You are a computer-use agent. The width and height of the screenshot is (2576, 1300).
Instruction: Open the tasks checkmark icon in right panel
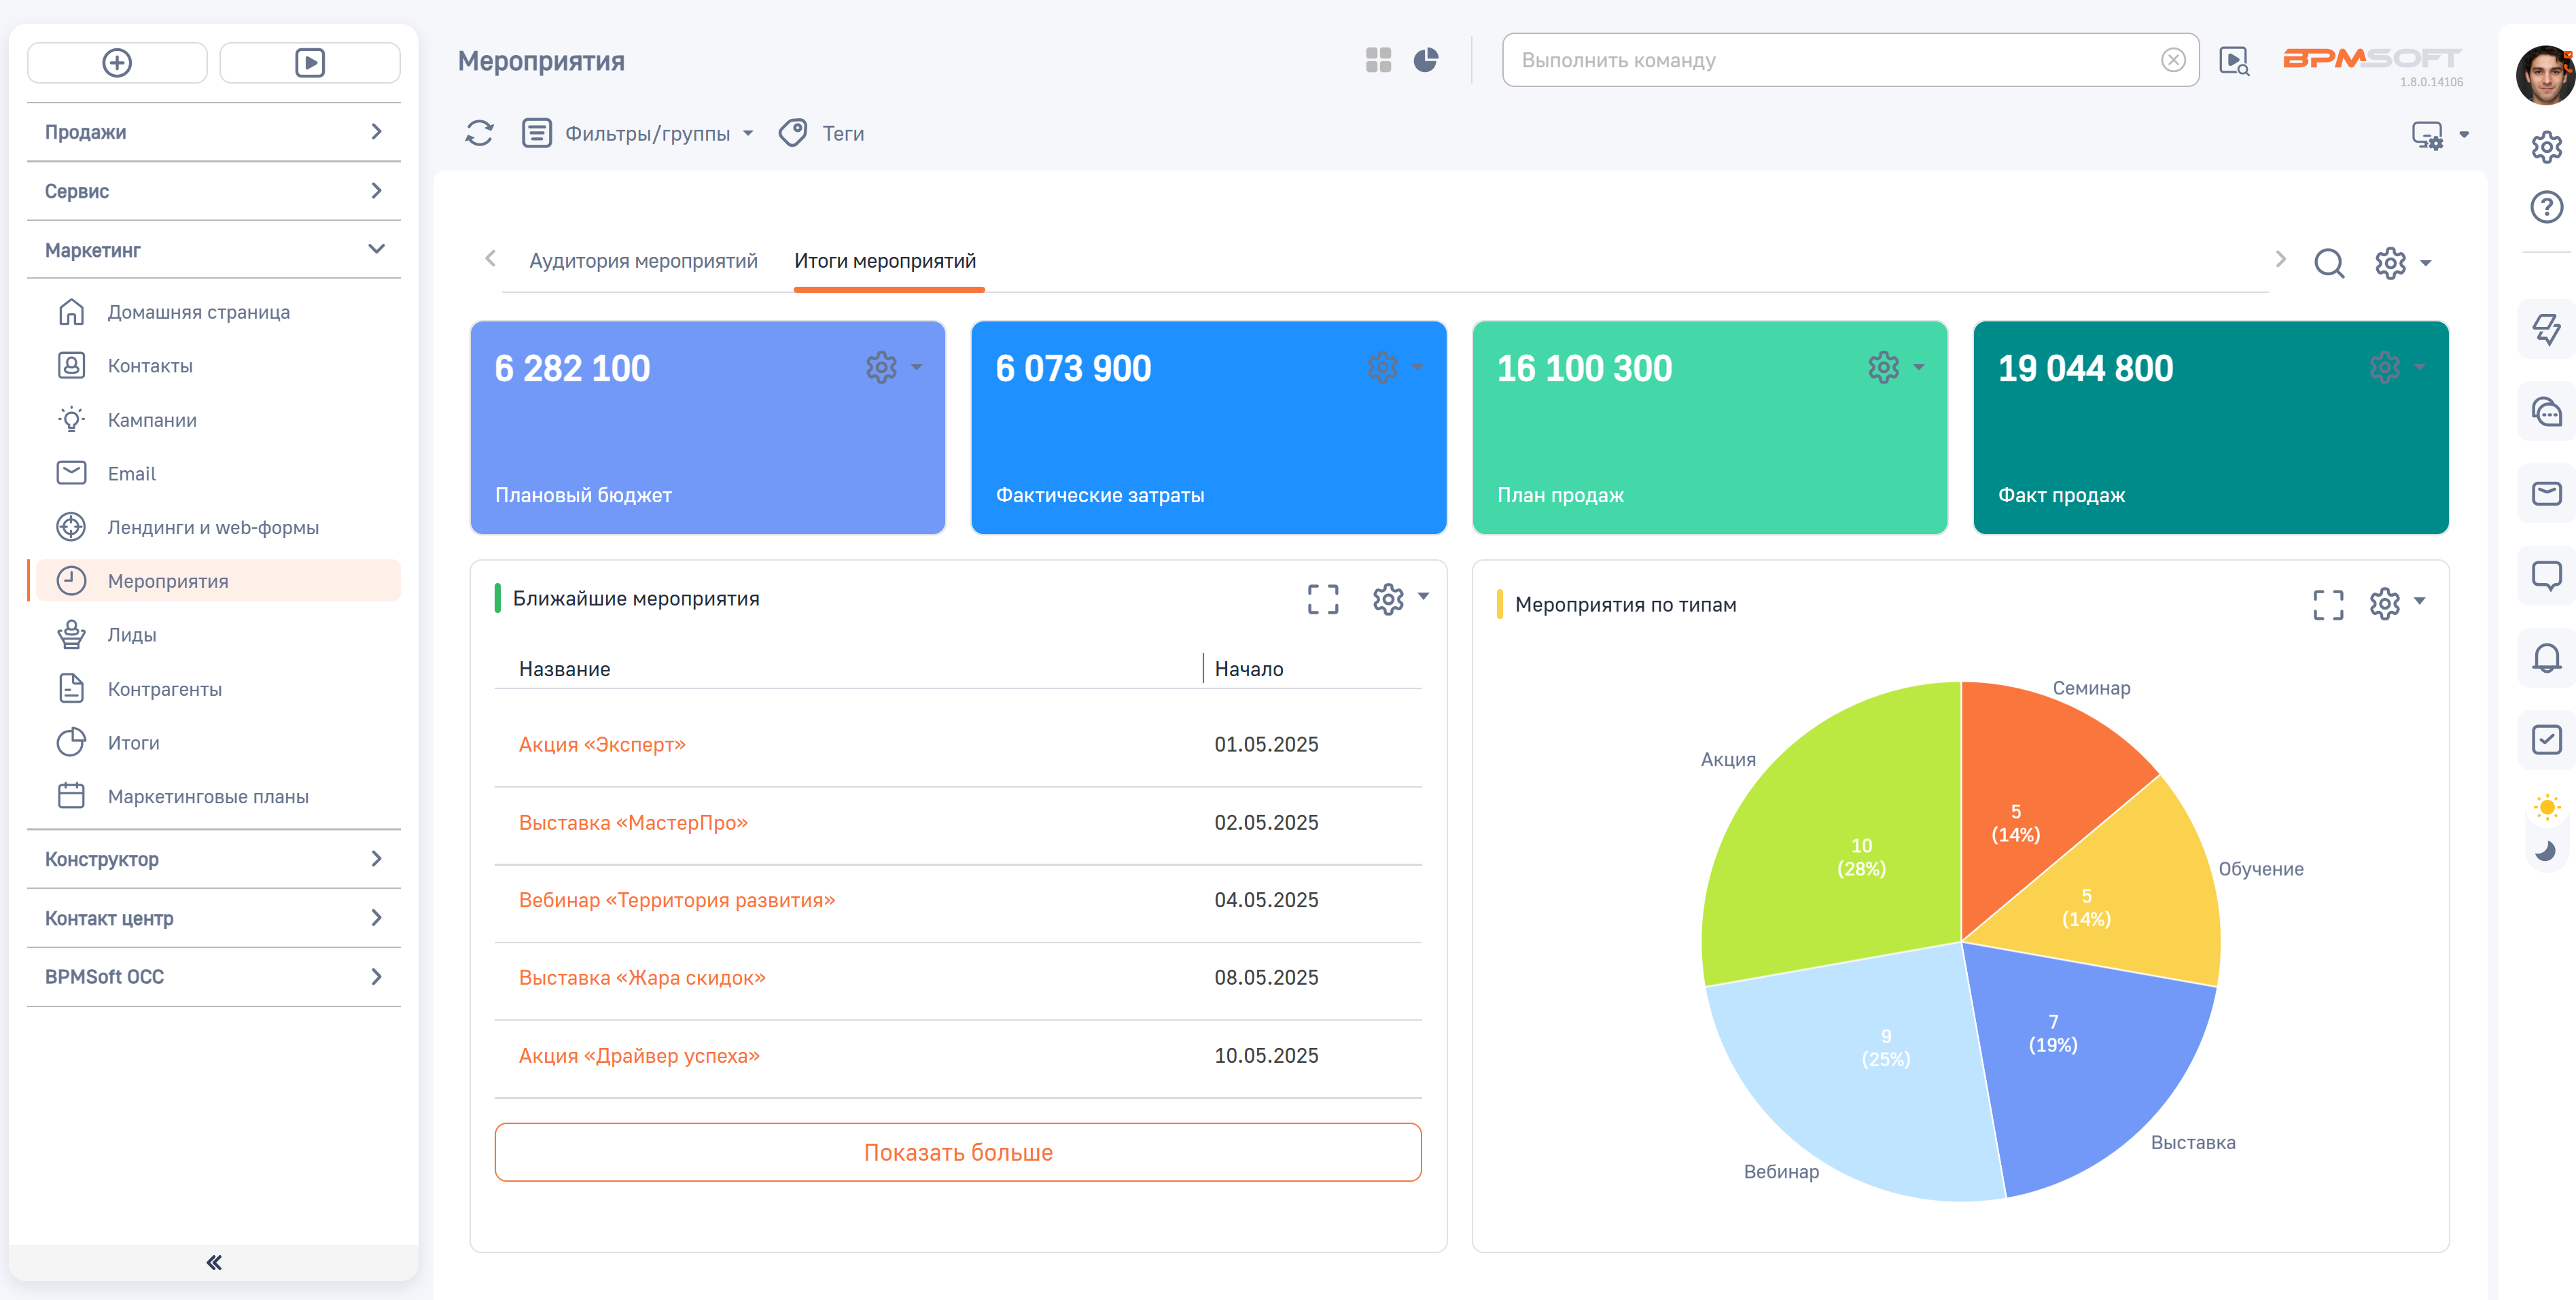click(2546, 739)
